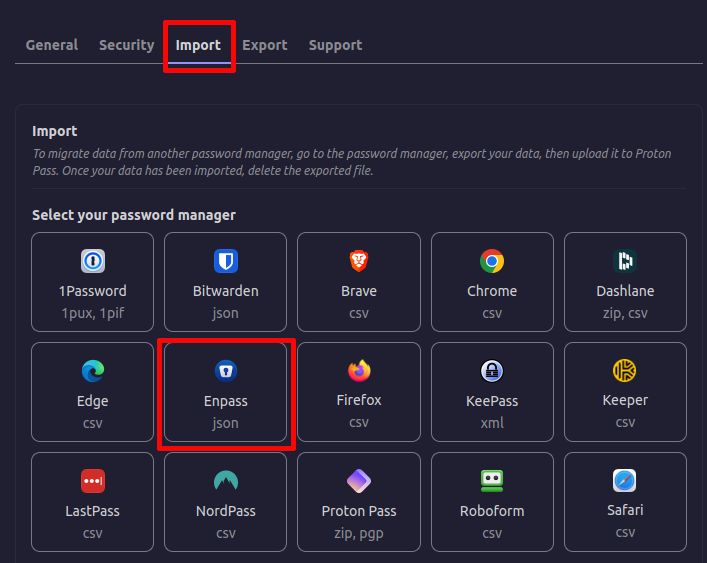This screenshot has height=563, width=707.
Task: Click the Dashlane logo icon
Action: (x=625, y=261)
